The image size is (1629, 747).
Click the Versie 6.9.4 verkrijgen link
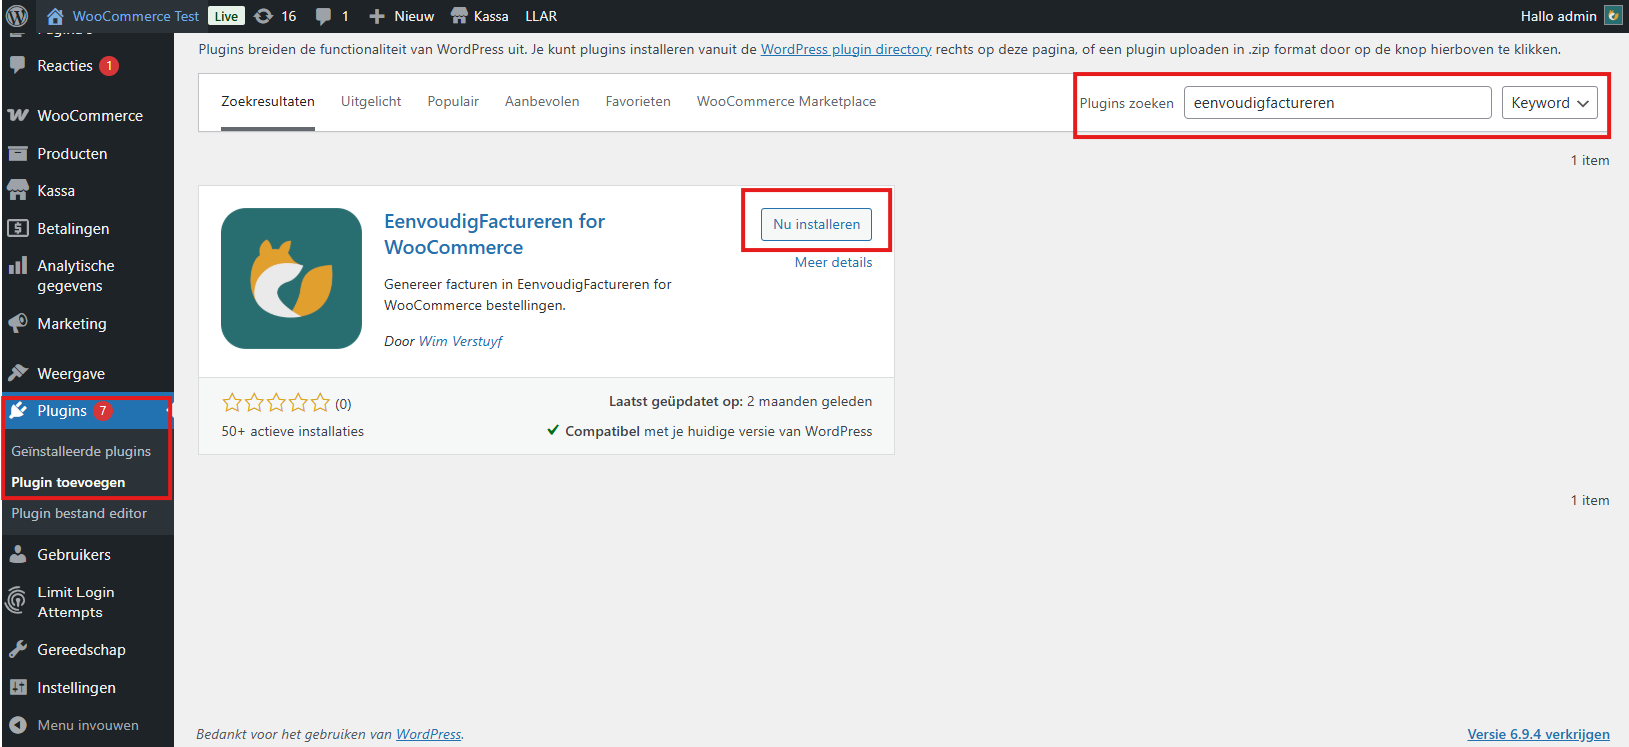pos(1538,734)
